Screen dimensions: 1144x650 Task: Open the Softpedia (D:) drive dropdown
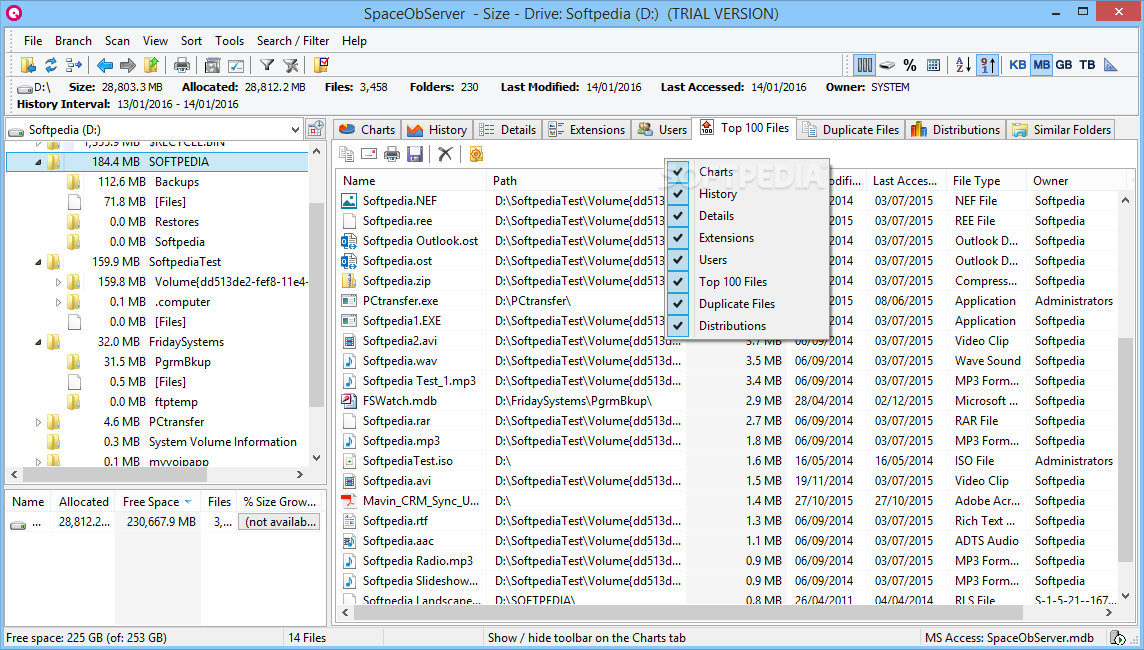(x=295, y=130)
